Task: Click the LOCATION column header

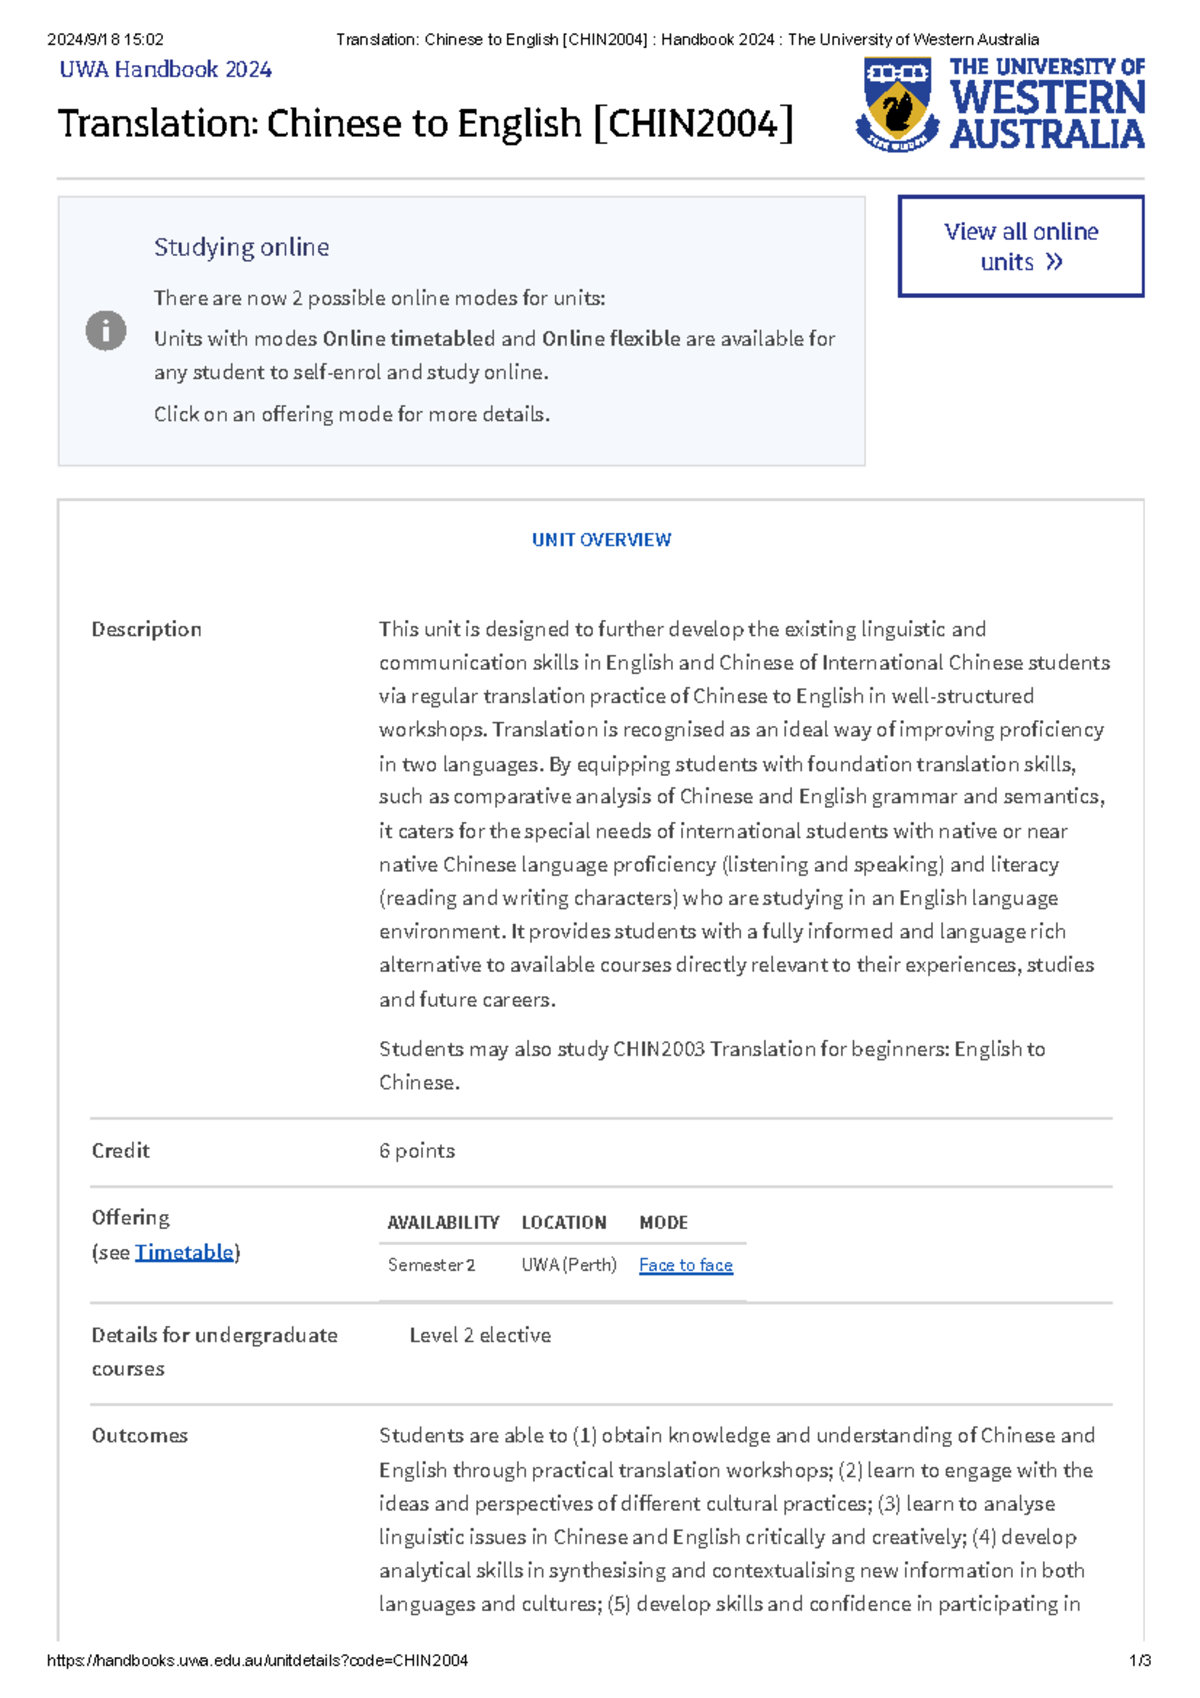Action: click(564, 1223)
